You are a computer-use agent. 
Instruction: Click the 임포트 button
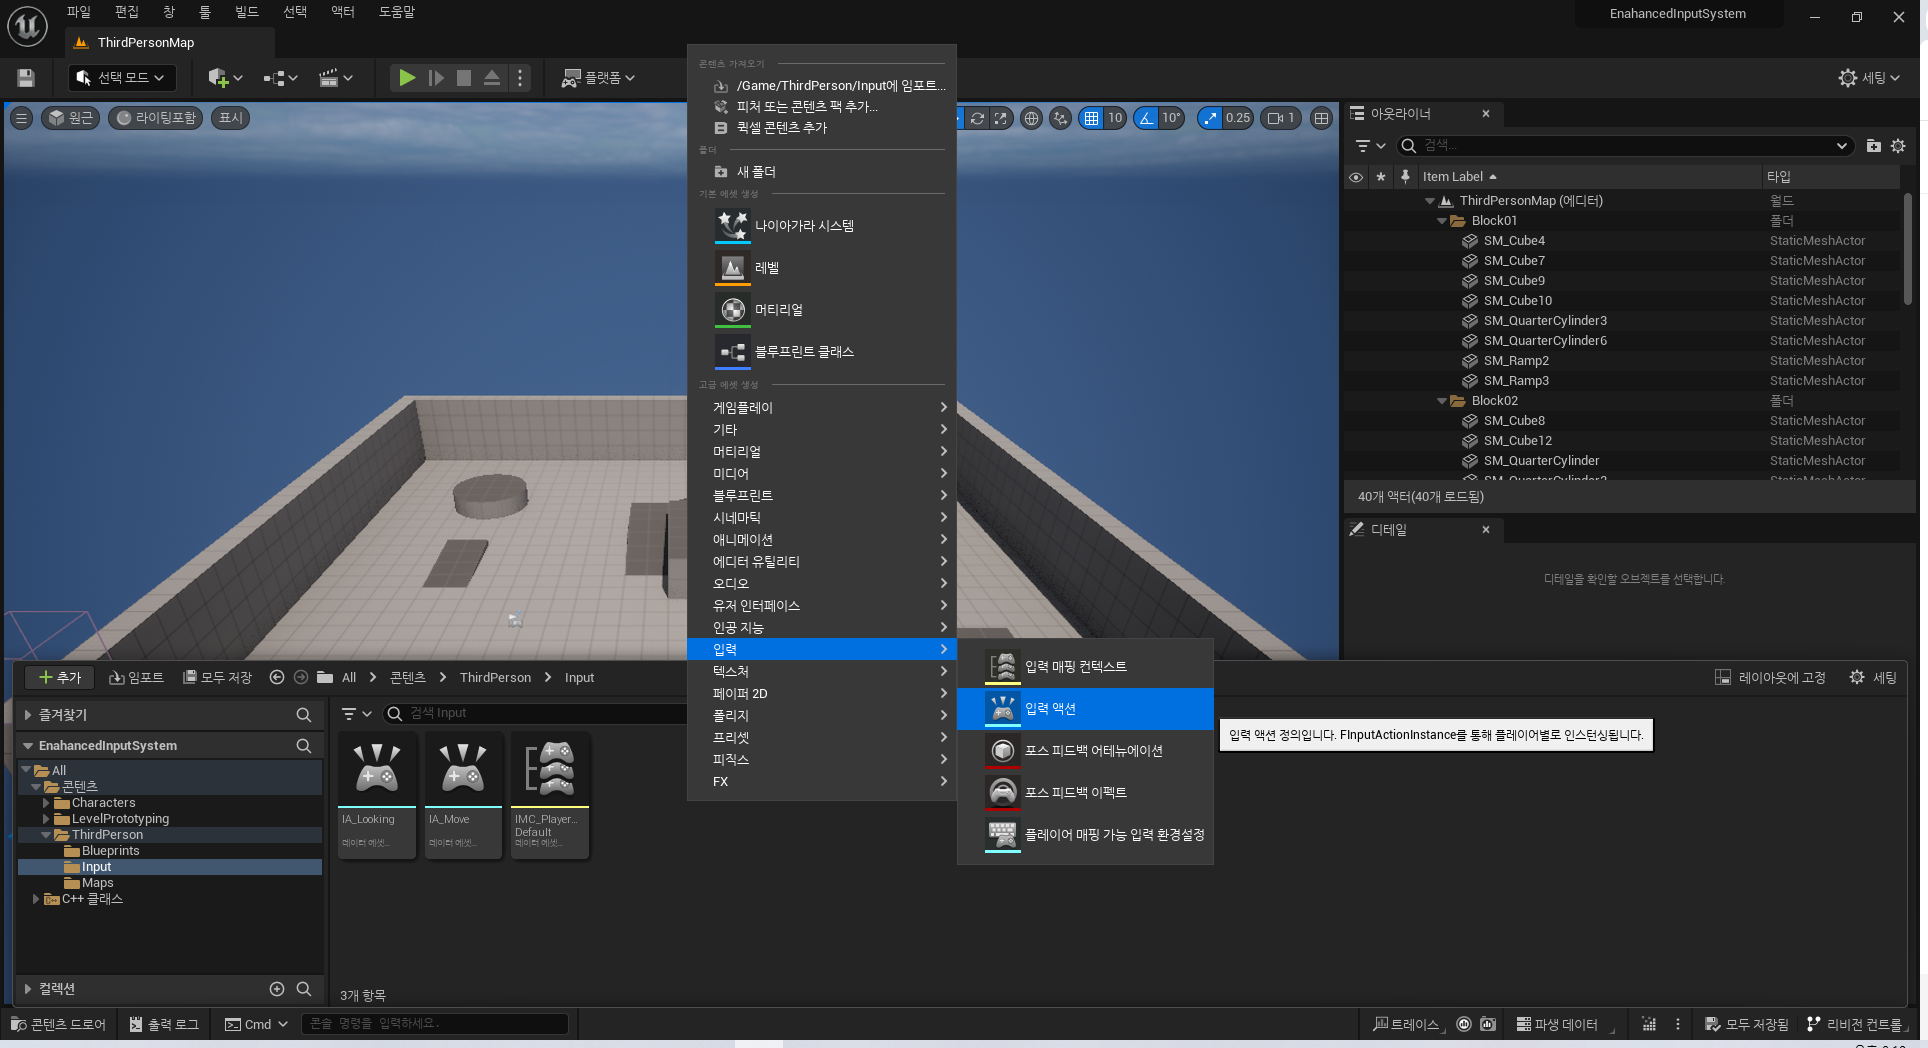tap(136, 678)
